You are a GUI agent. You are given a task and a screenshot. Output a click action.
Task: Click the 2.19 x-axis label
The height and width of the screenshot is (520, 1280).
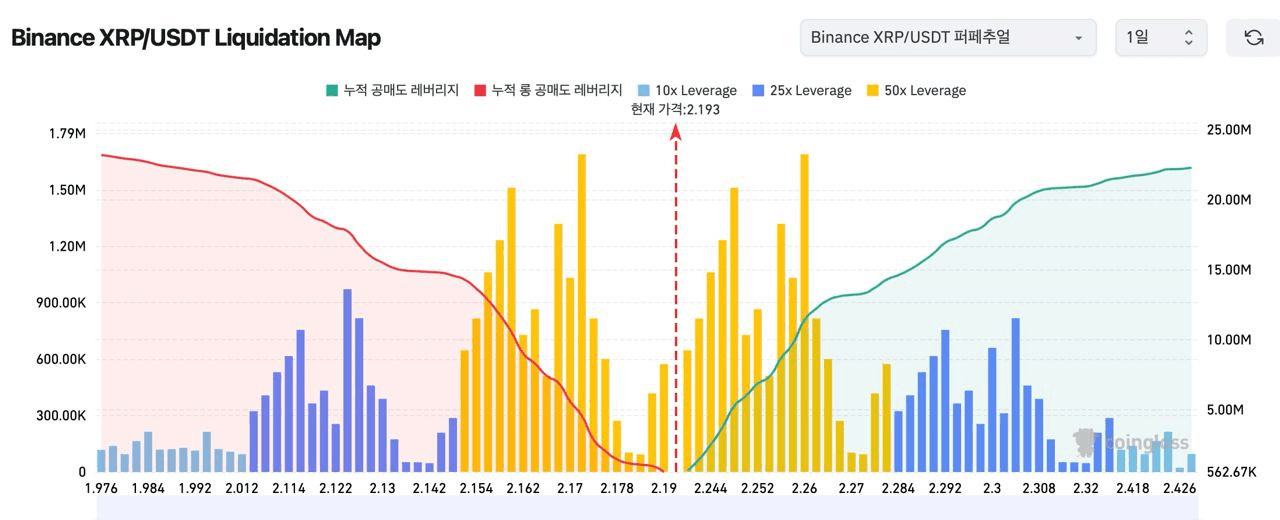click(x=664, y=488)
